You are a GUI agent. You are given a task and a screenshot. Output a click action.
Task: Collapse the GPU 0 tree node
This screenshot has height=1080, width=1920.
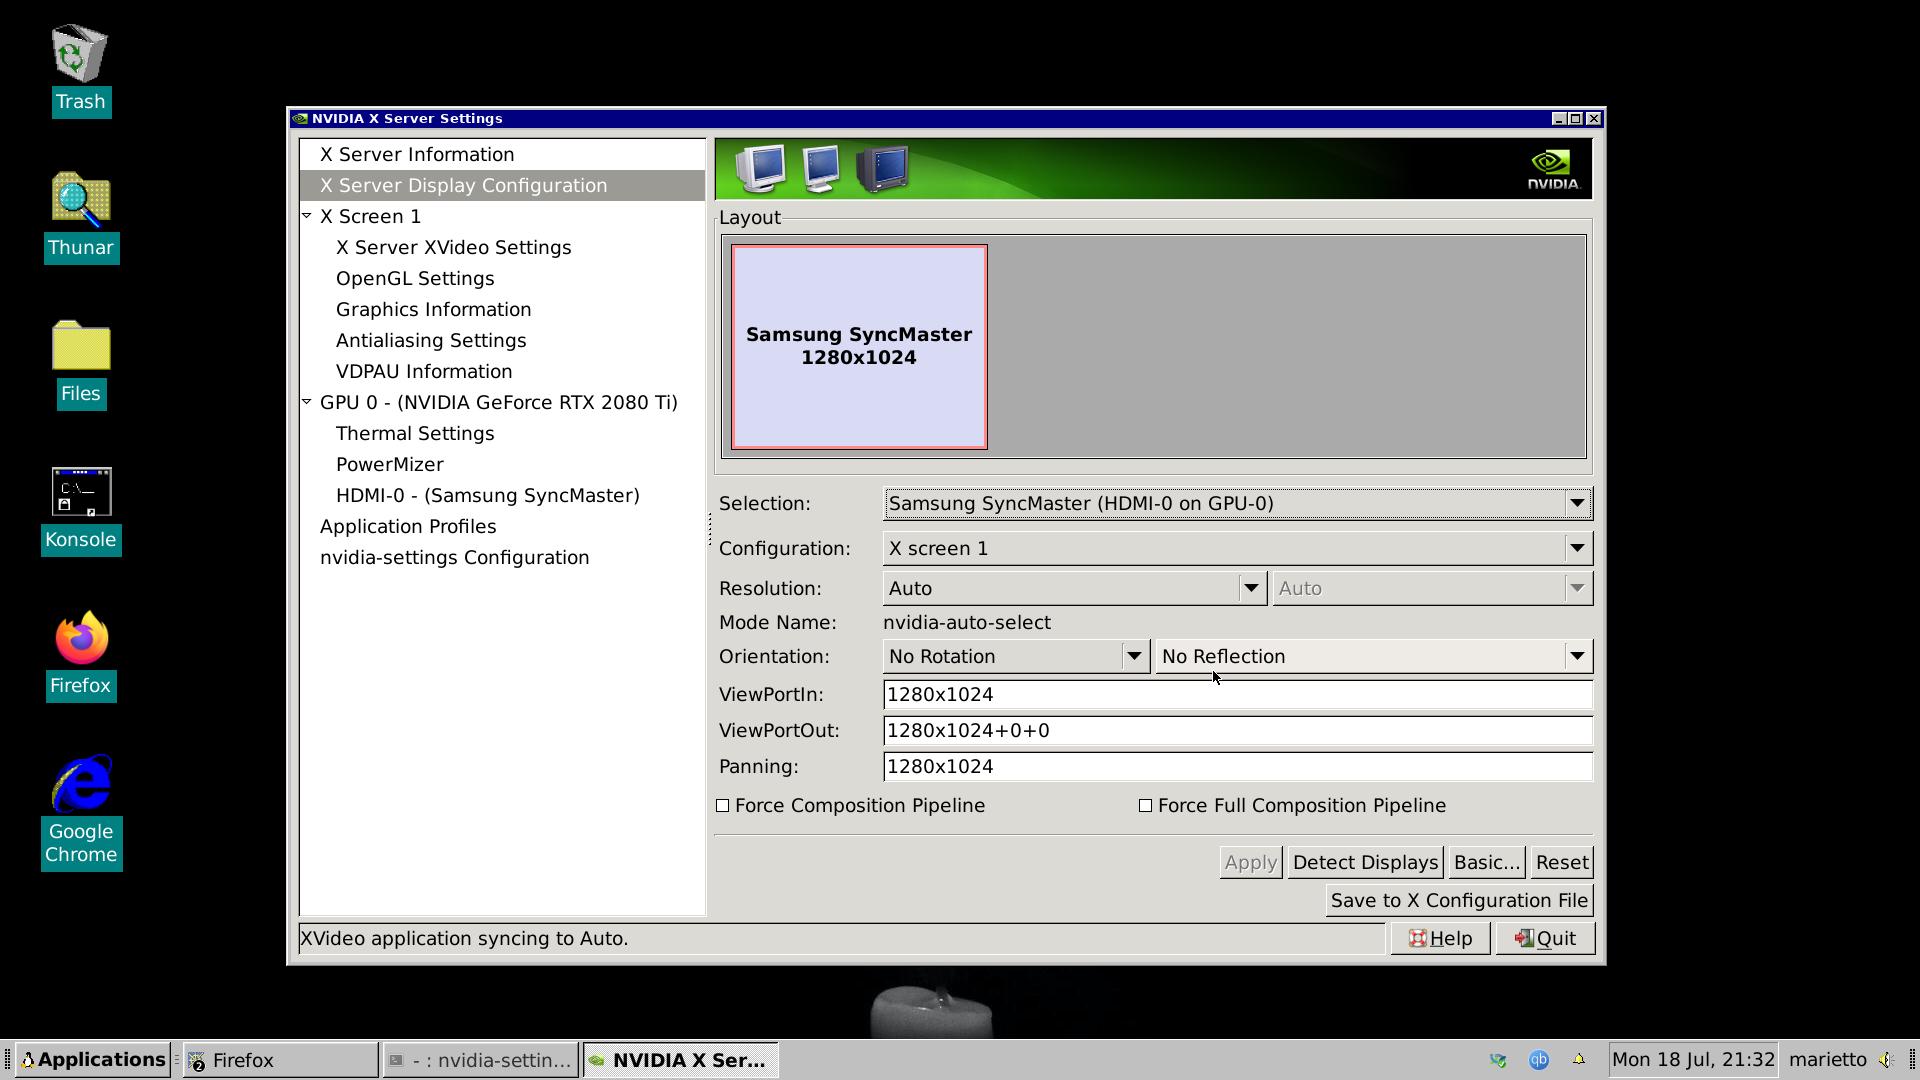point(307,402)
